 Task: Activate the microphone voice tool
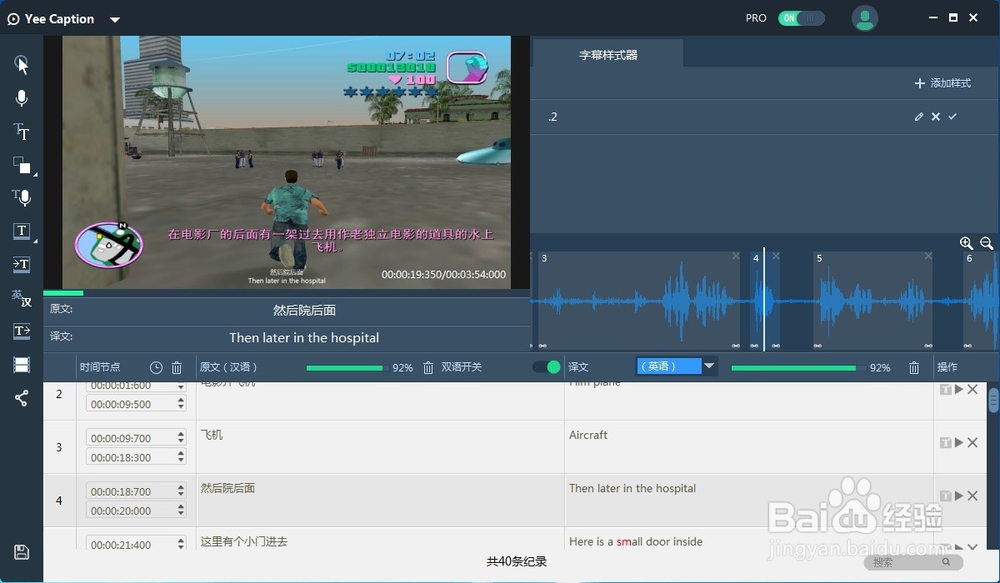(x=22, y=98)
